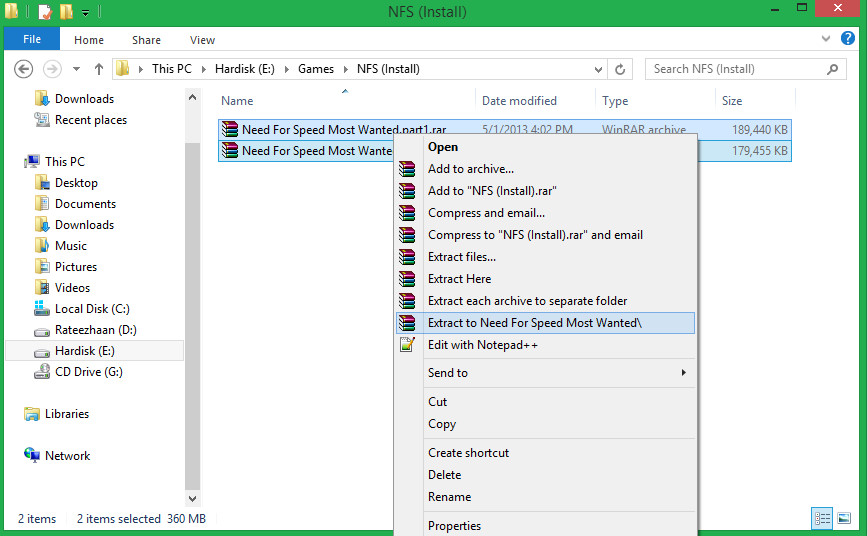Open the Help question mark icon
The width and height of the screenshot is (868, 536).
pyautogui.click(x=848, y=38)
